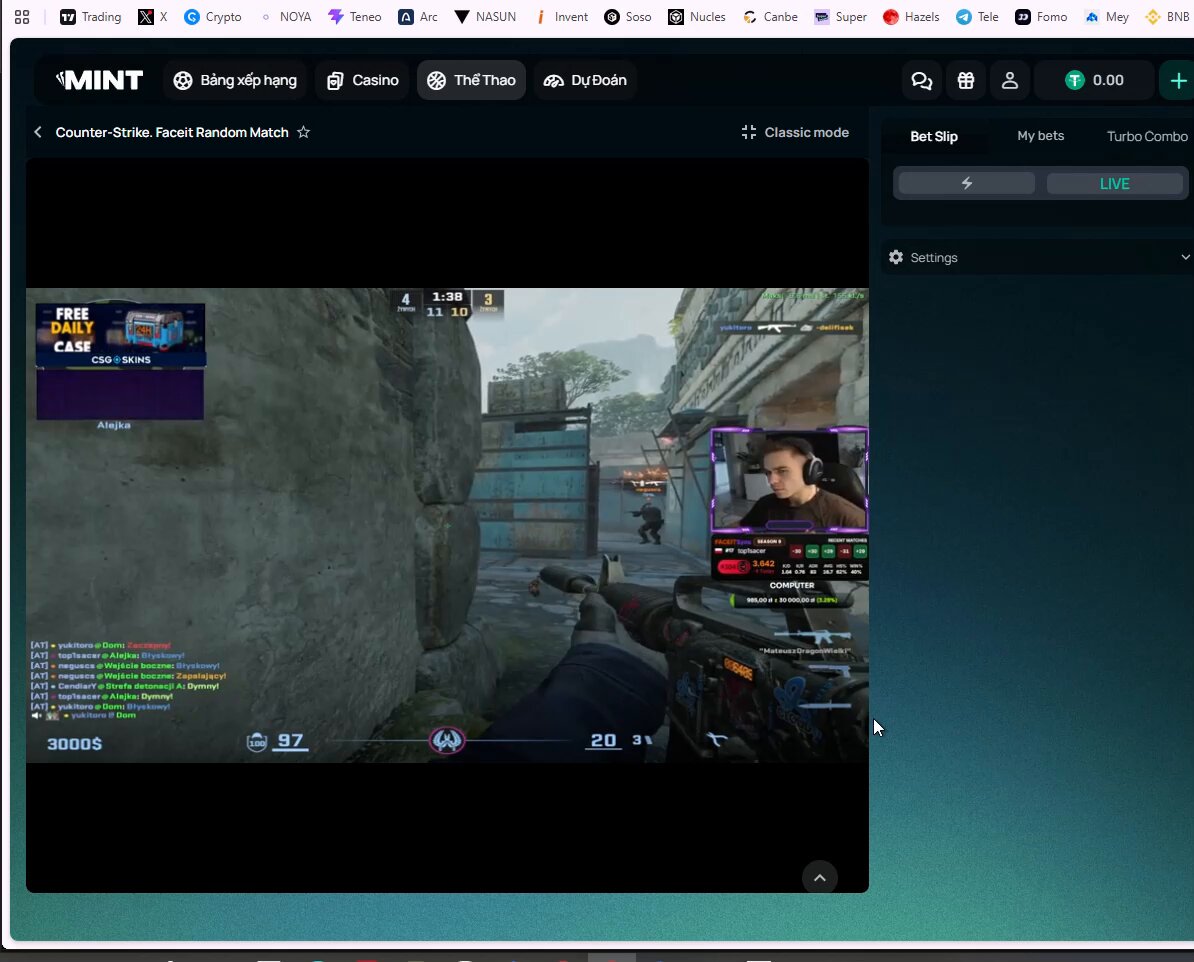Open the Bảng xếp hạng menu
The image size is (1194, 962).
click(x=235, y=80)
